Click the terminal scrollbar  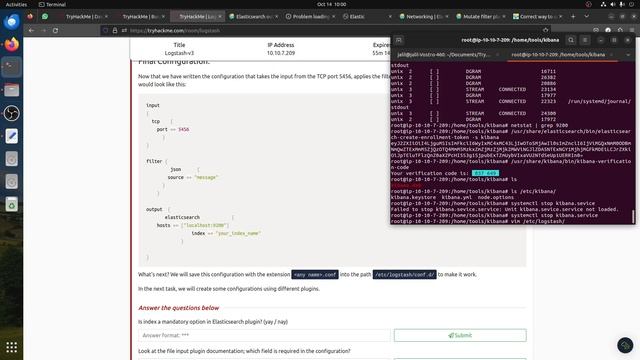pos(633,216)
